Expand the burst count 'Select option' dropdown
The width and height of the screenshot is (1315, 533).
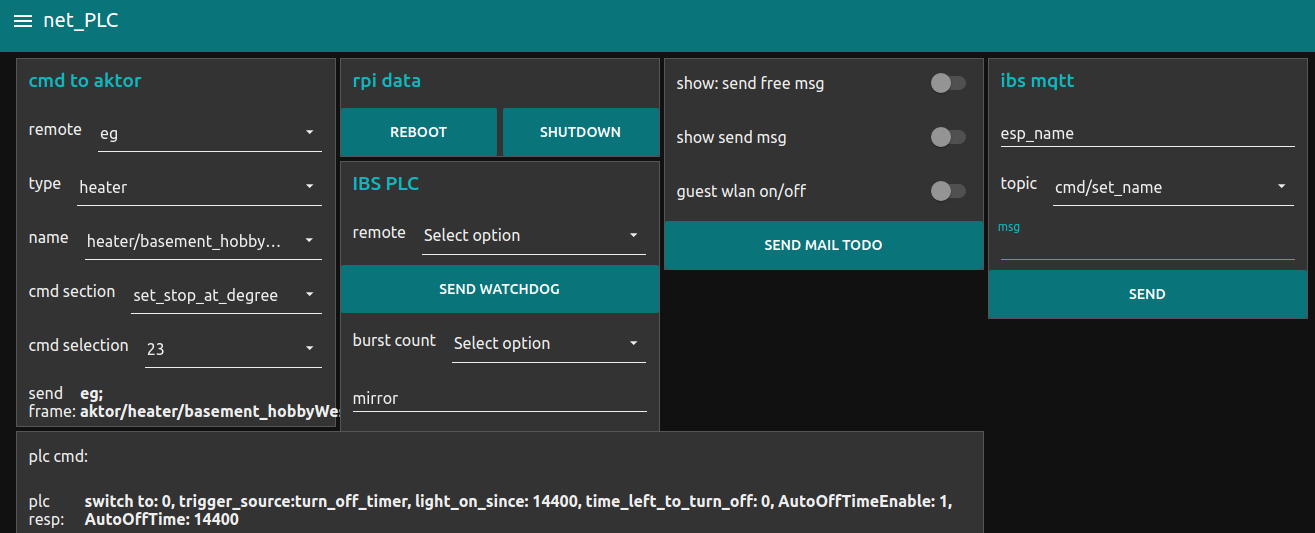coord(549,343)
